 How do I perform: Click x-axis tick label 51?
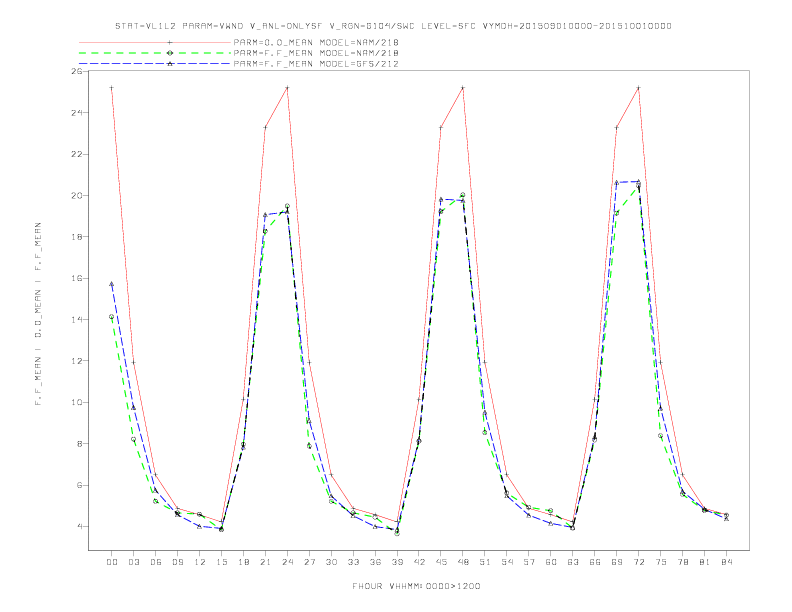485,562
